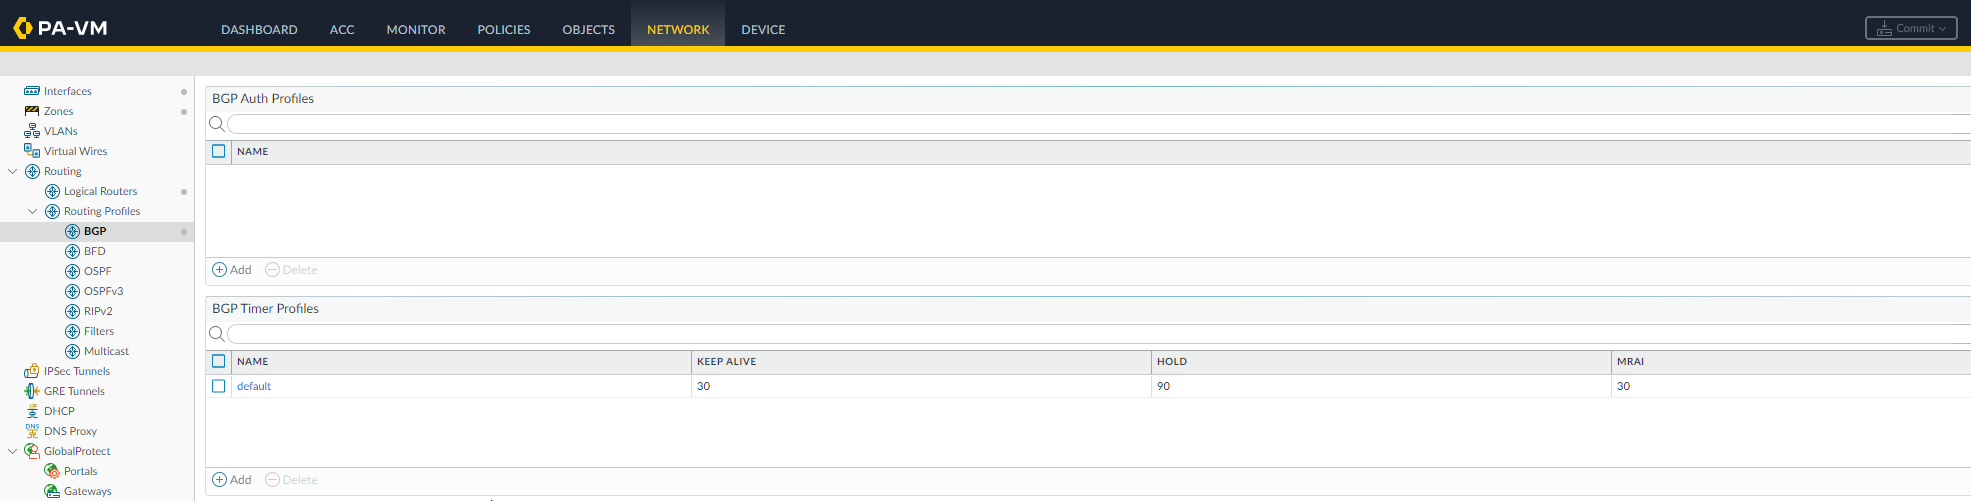This screenshot has height=501, width=1971.
Task: Click the search icon in BGP Auth Profiles
Action: coord(216,124)
